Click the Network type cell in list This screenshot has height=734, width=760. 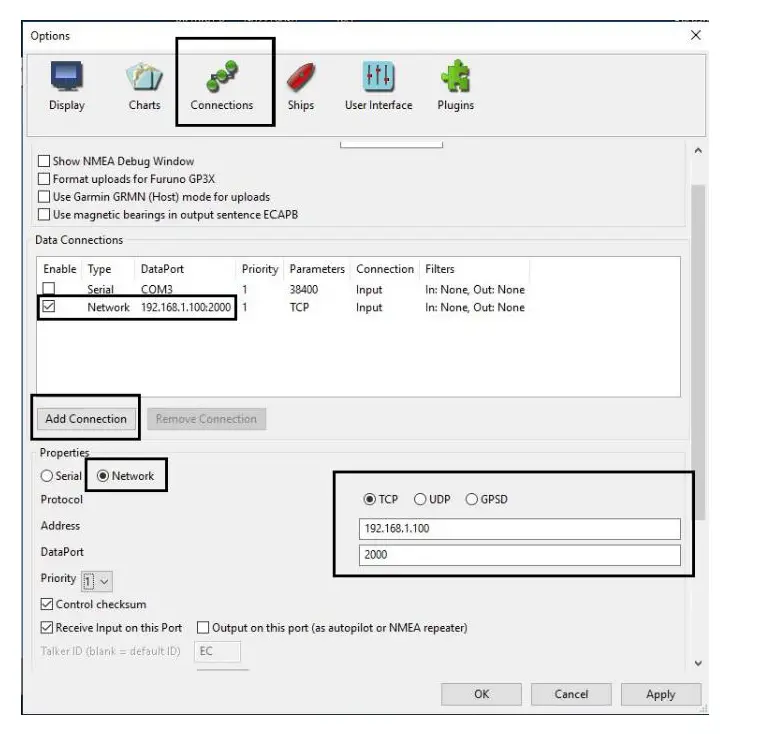coord(109,307)
